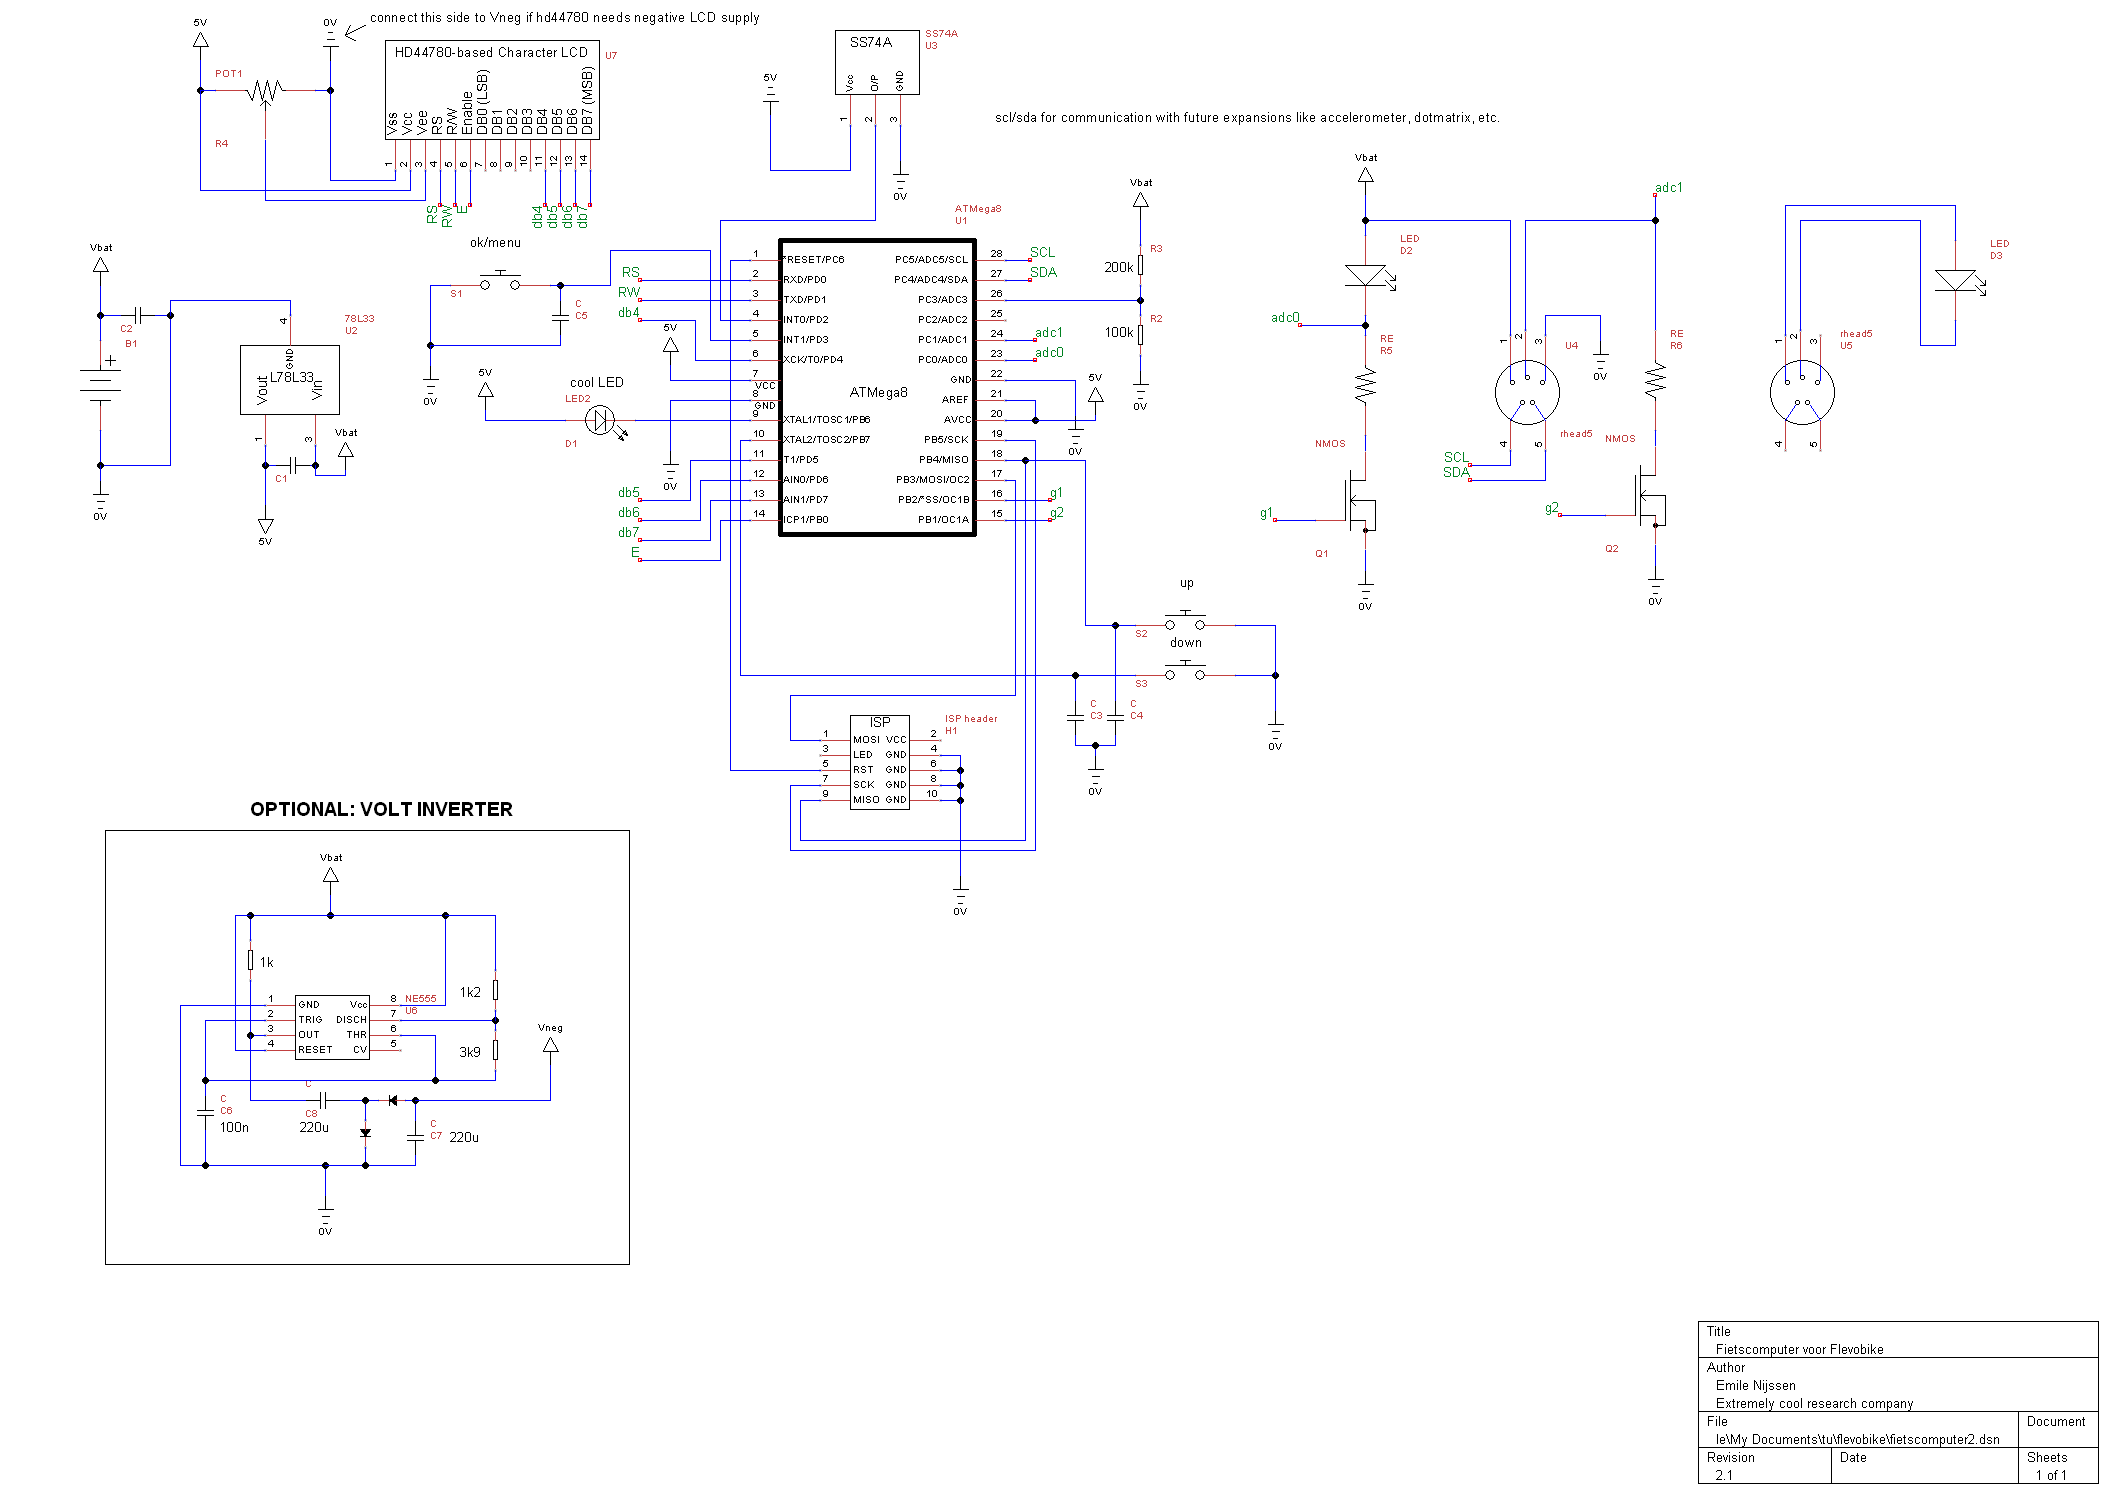Select the POT1 potentiometer symbol
Screen dimensions: 2110x1495
(x=265, y=91)
